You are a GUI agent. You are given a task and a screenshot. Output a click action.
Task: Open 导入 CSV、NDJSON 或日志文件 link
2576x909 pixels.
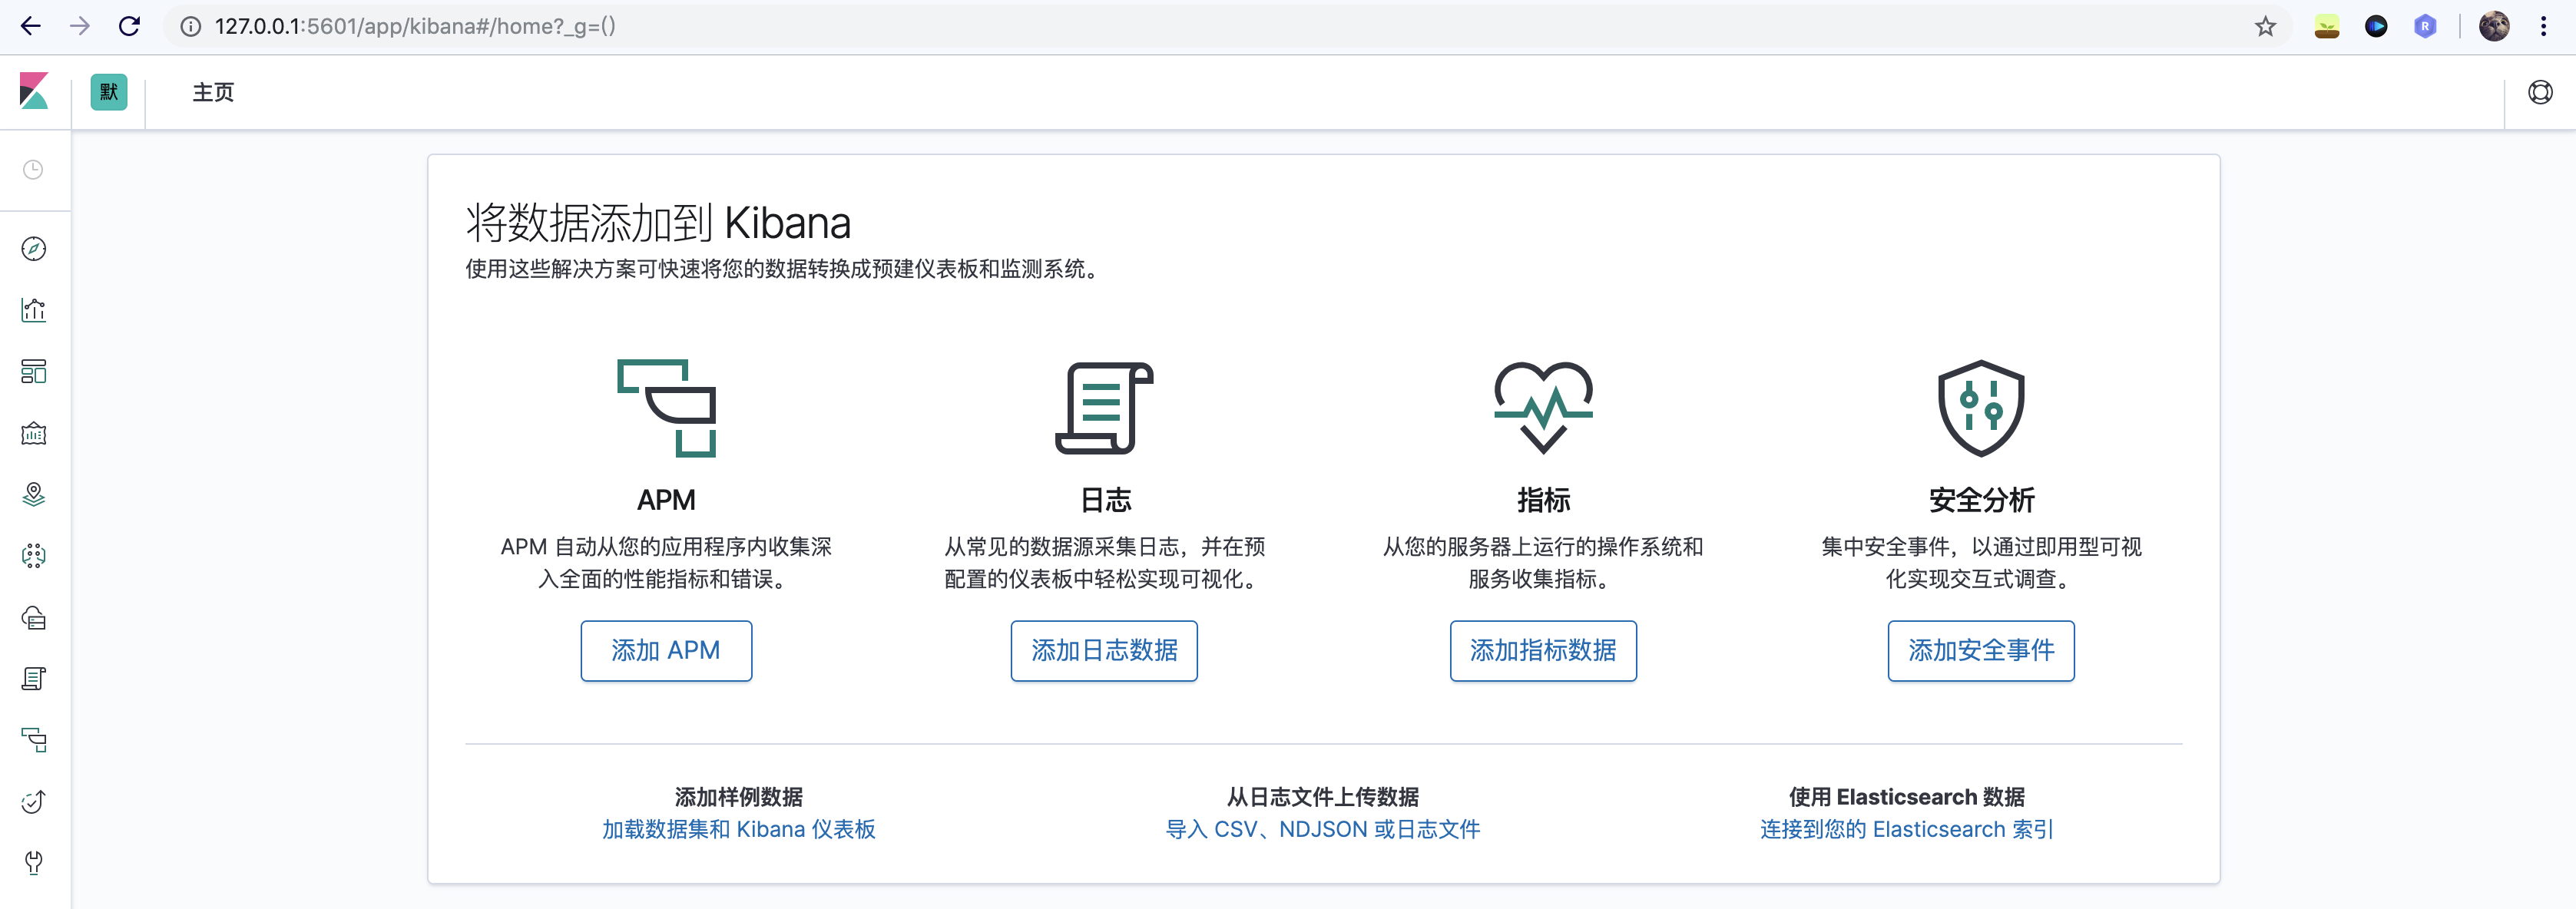1323,829
